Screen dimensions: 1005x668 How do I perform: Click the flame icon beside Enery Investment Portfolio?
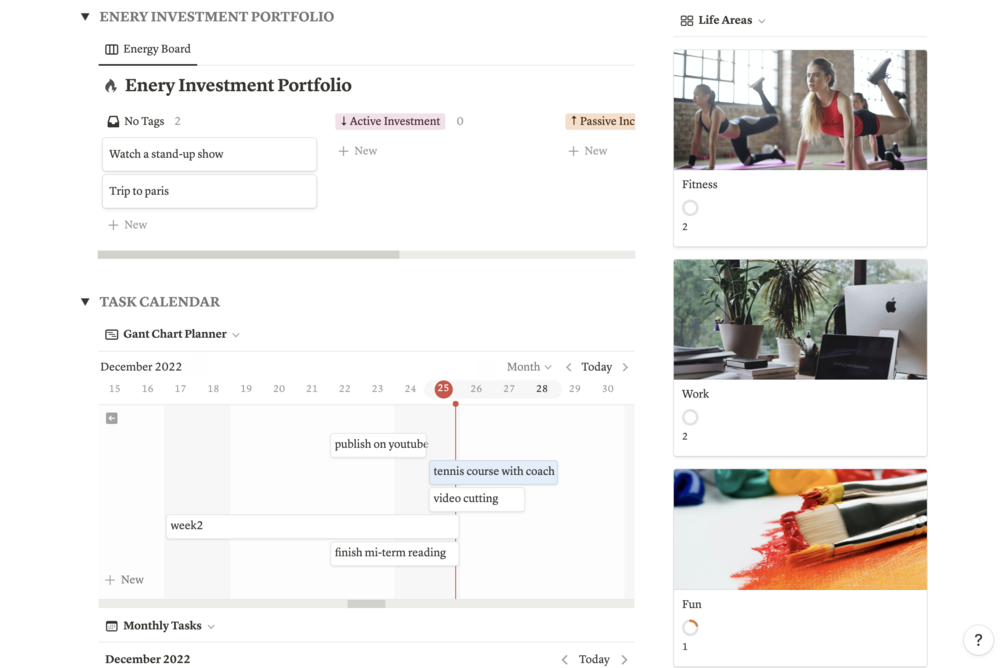111,86
